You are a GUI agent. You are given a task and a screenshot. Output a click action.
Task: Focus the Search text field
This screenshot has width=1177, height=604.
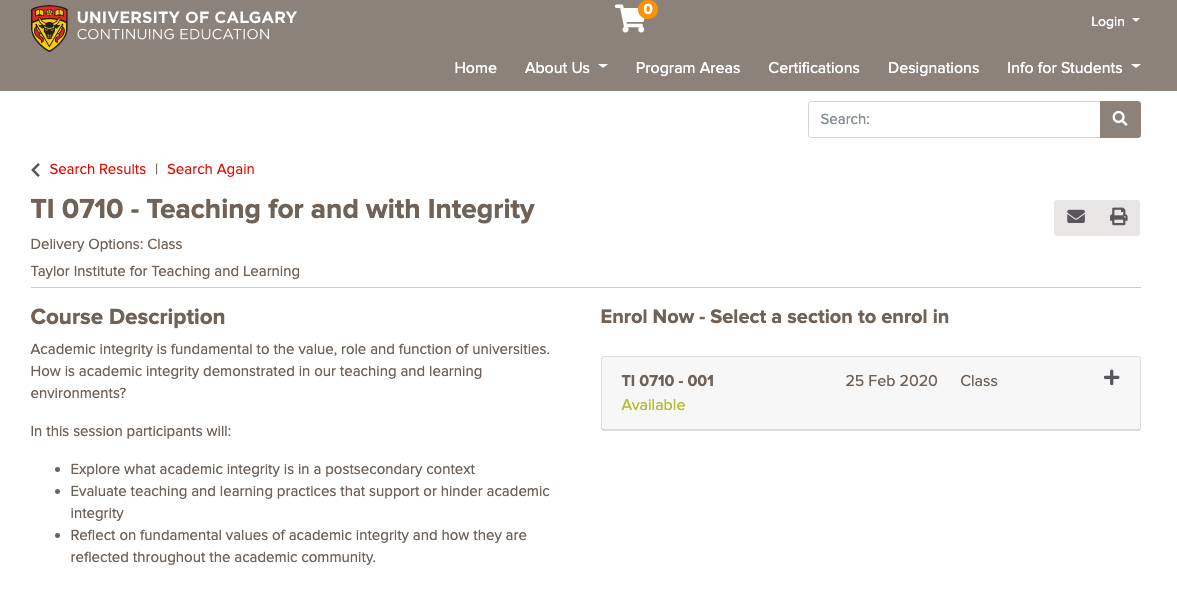954,119
